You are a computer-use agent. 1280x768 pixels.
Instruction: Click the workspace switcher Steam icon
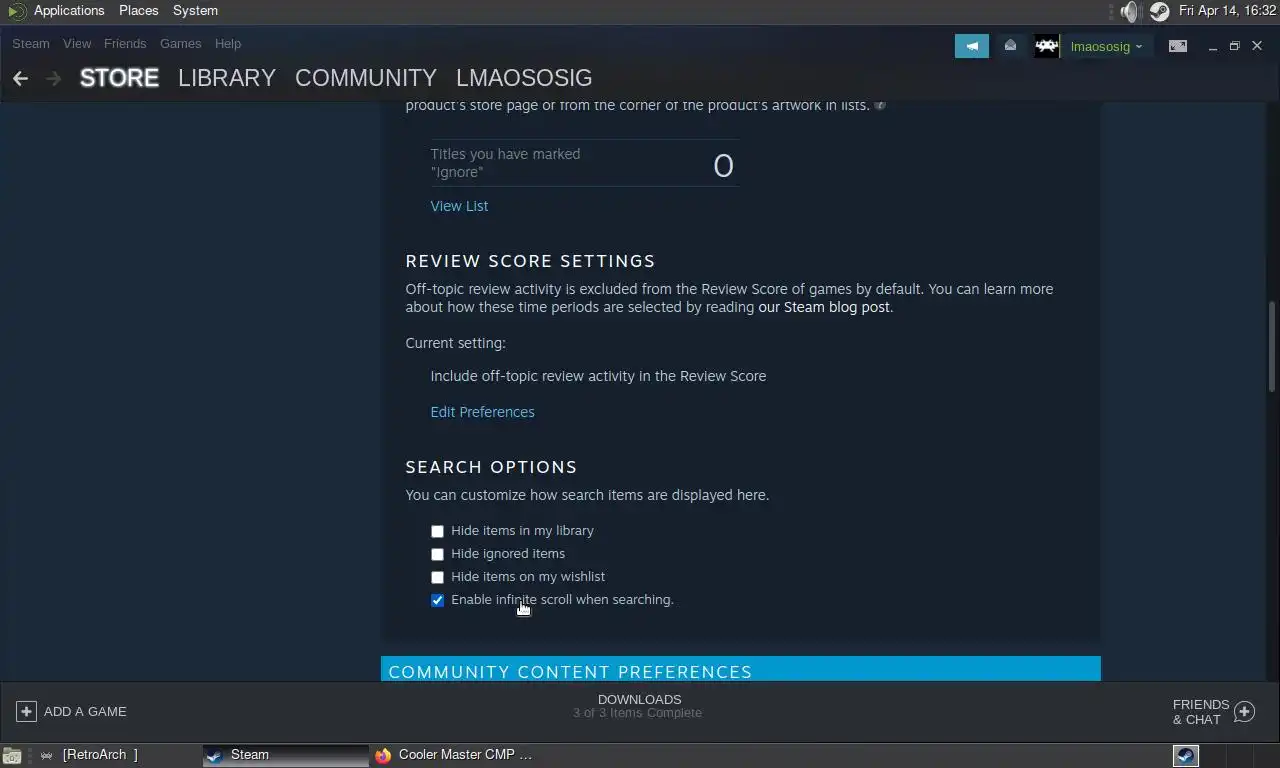1186,755
